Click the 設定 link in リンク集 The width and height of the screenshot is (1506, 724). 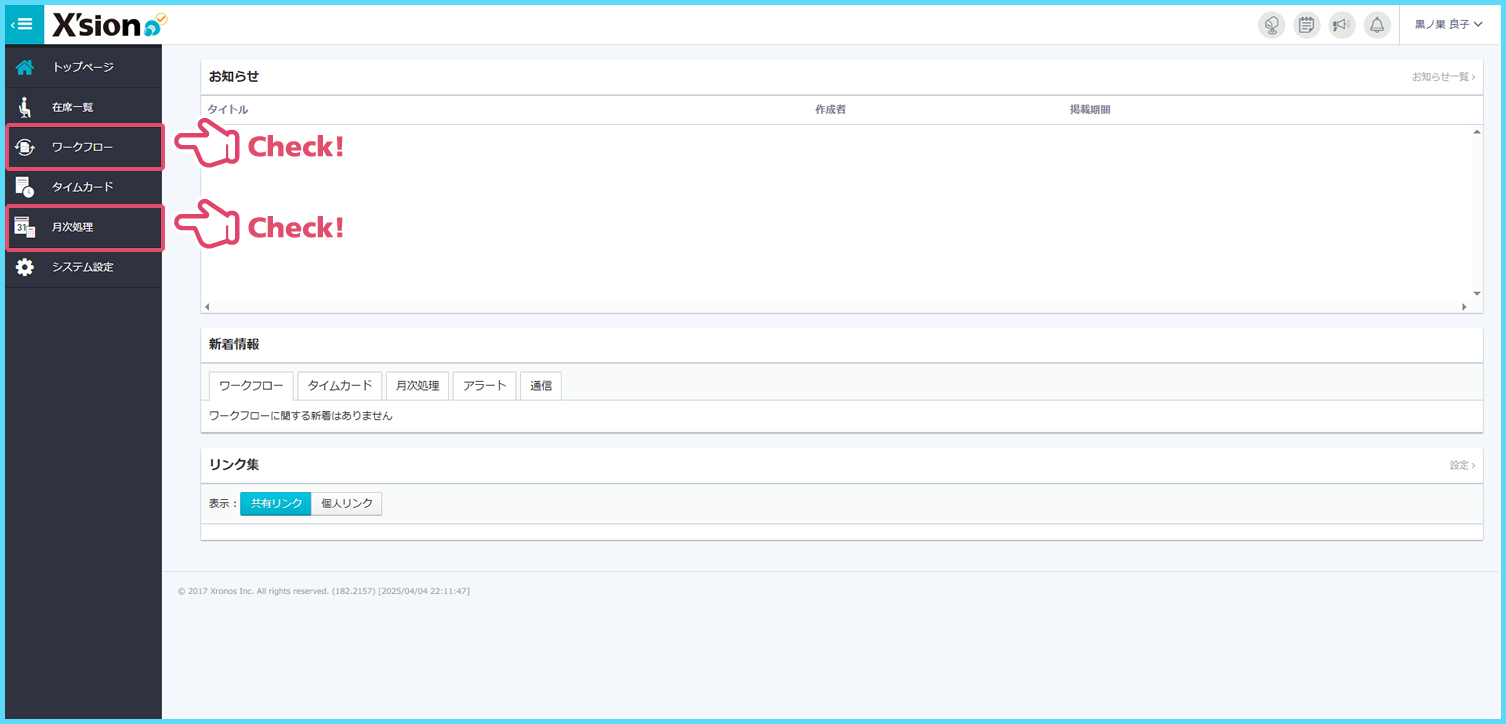1462,465
